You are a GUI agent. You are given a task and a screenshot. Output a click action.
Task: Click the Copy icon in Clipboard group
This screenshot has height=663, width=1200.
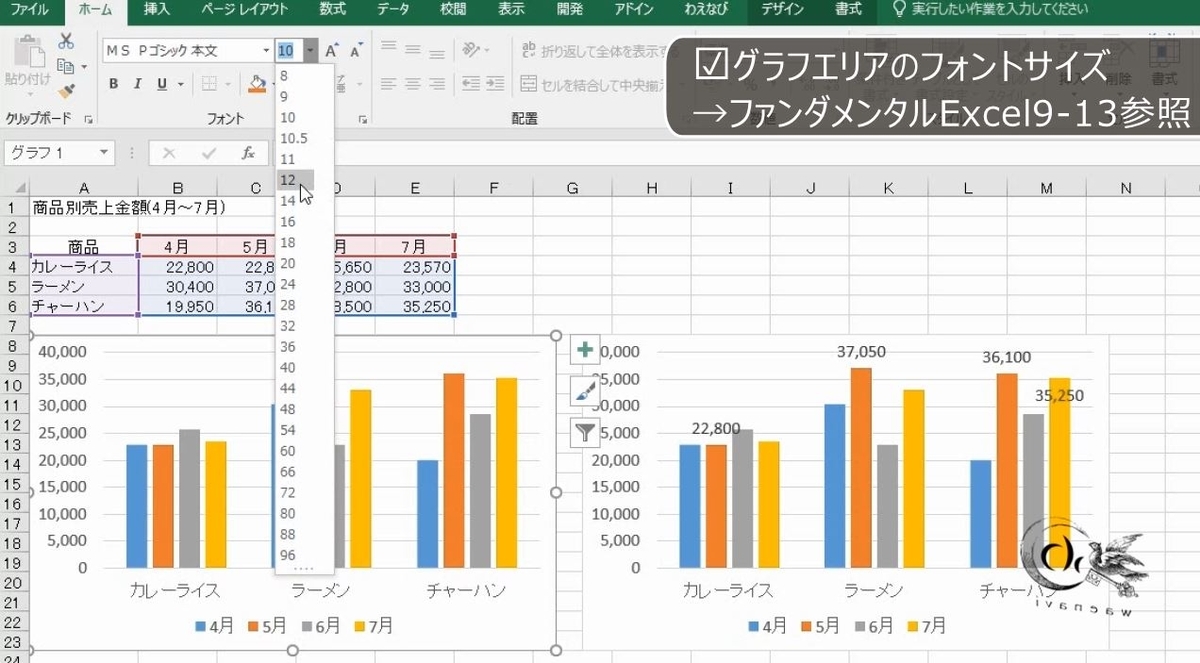pos(64,63)
